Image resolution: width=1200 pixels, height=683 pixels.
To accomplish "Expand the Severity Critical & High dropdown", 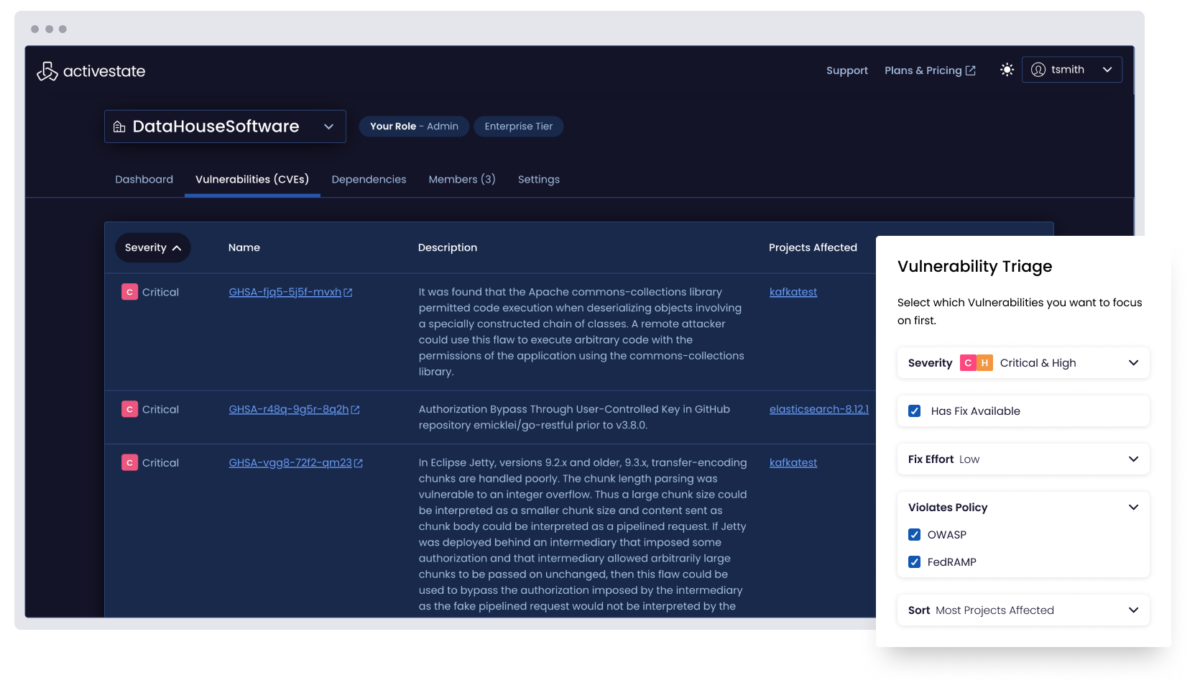I will point(1132,363).
